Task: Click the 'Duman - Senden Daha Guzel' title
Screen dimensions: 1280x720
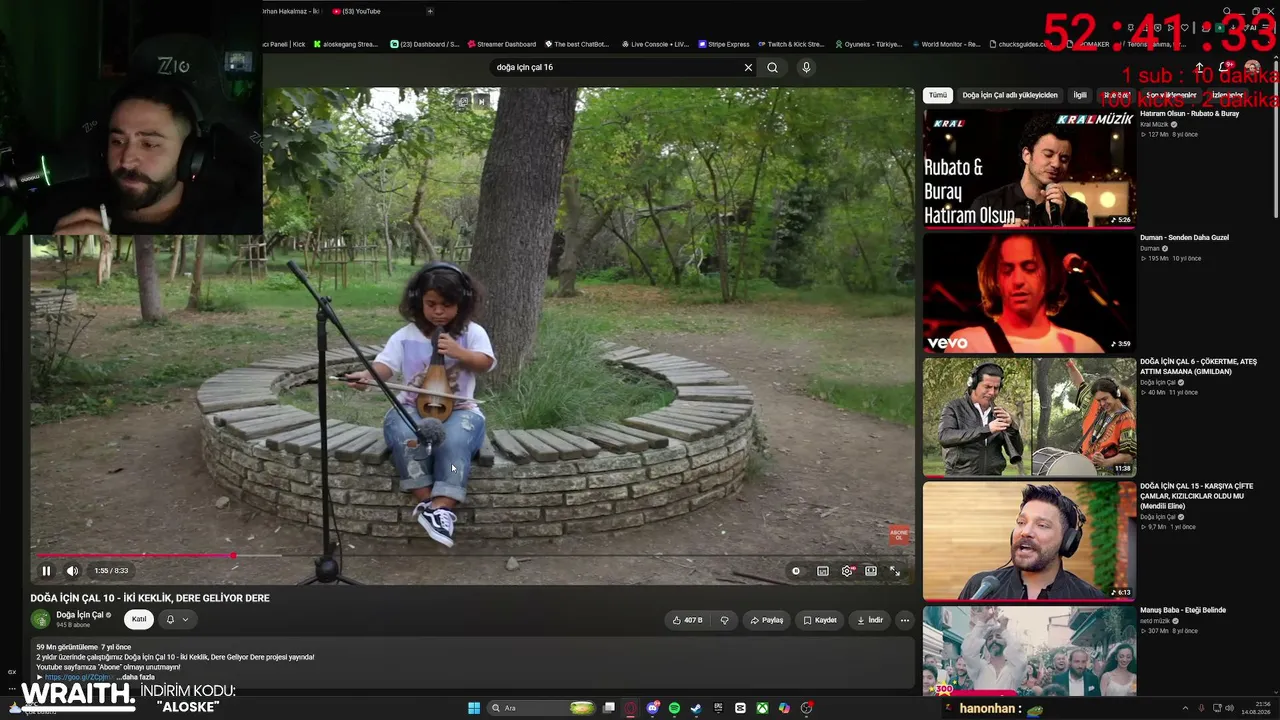Action: 1184,238
